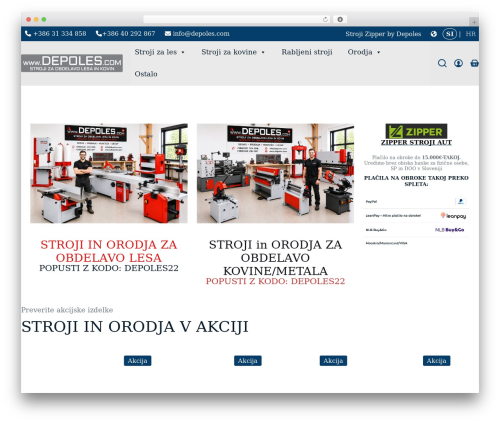Switch language to SI
Screen dimensions: 500x423
point(449,34)
